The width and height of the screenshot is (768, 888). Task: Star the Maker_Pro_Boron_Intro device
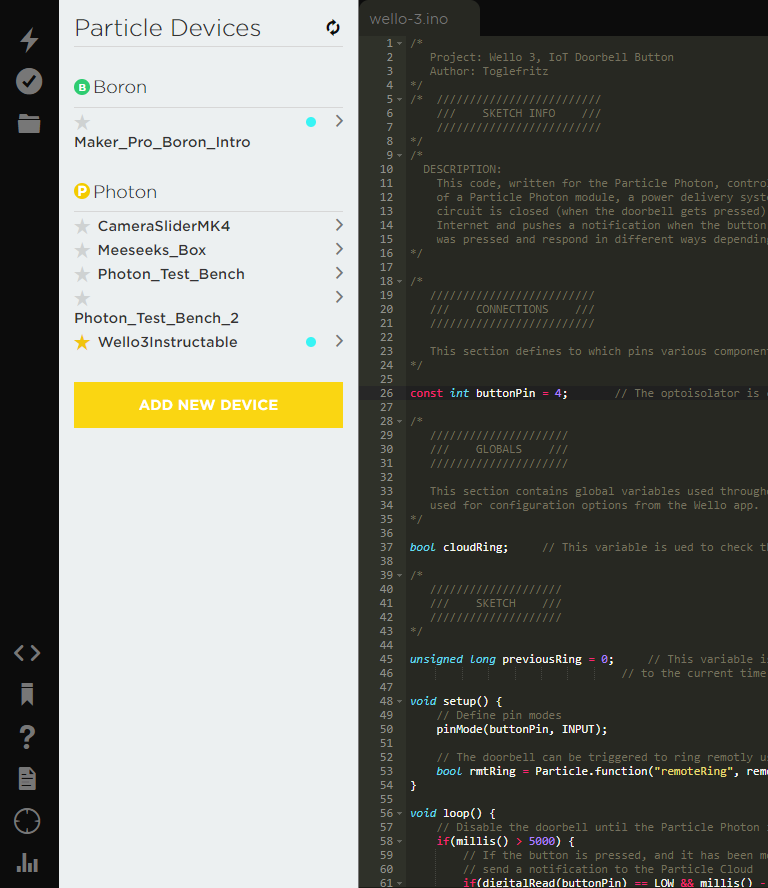point(82,122)
